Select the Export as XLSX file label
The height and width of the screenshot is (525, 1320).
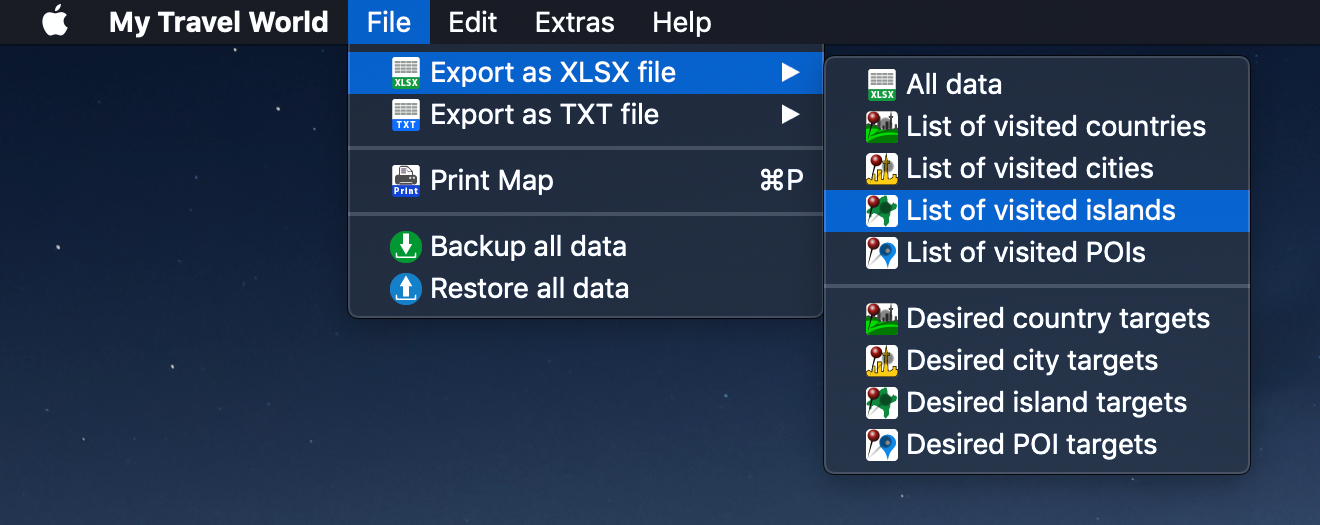pyautogui.click(x=553, y=73)
